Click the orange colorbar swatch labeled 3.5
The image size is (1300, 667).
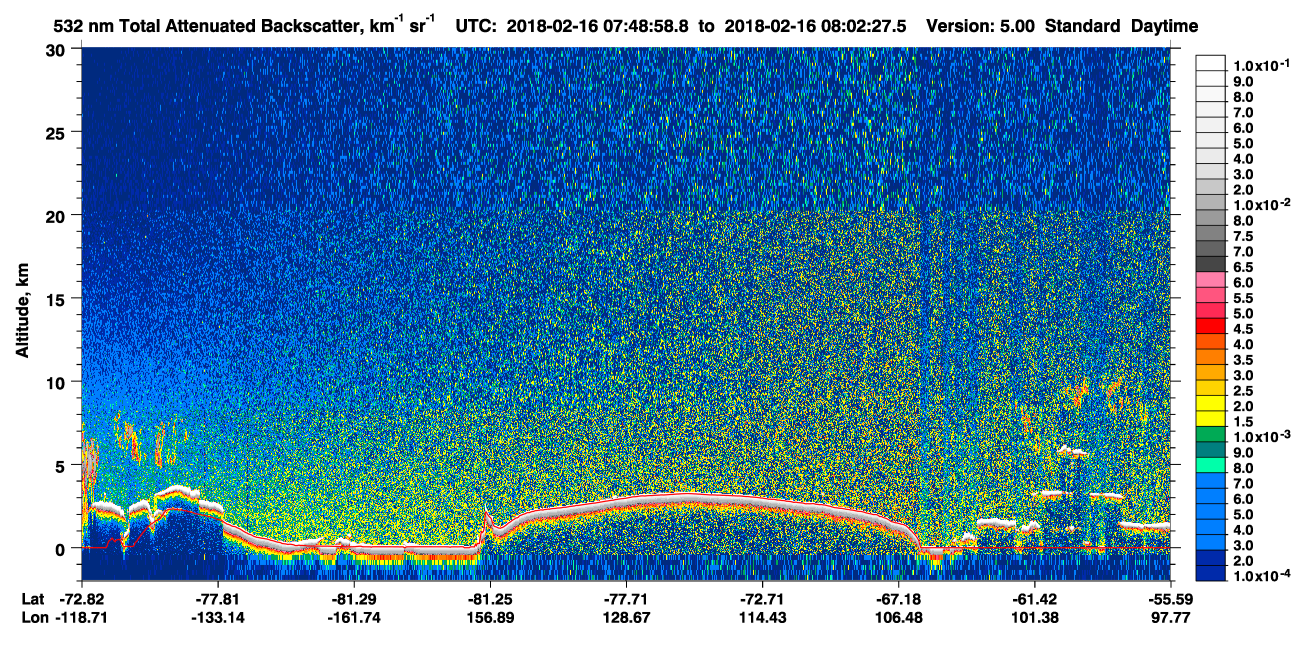1210,358
